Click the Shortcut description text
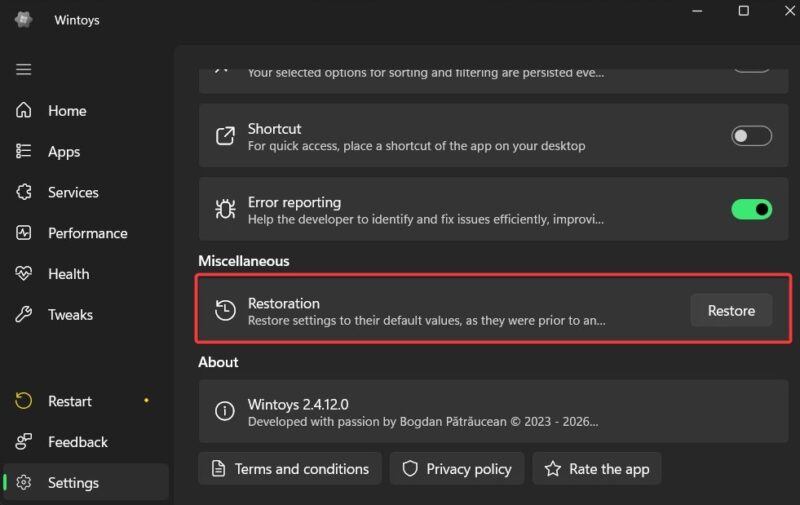This screenshot has height=505, width=800. (416, 146)
